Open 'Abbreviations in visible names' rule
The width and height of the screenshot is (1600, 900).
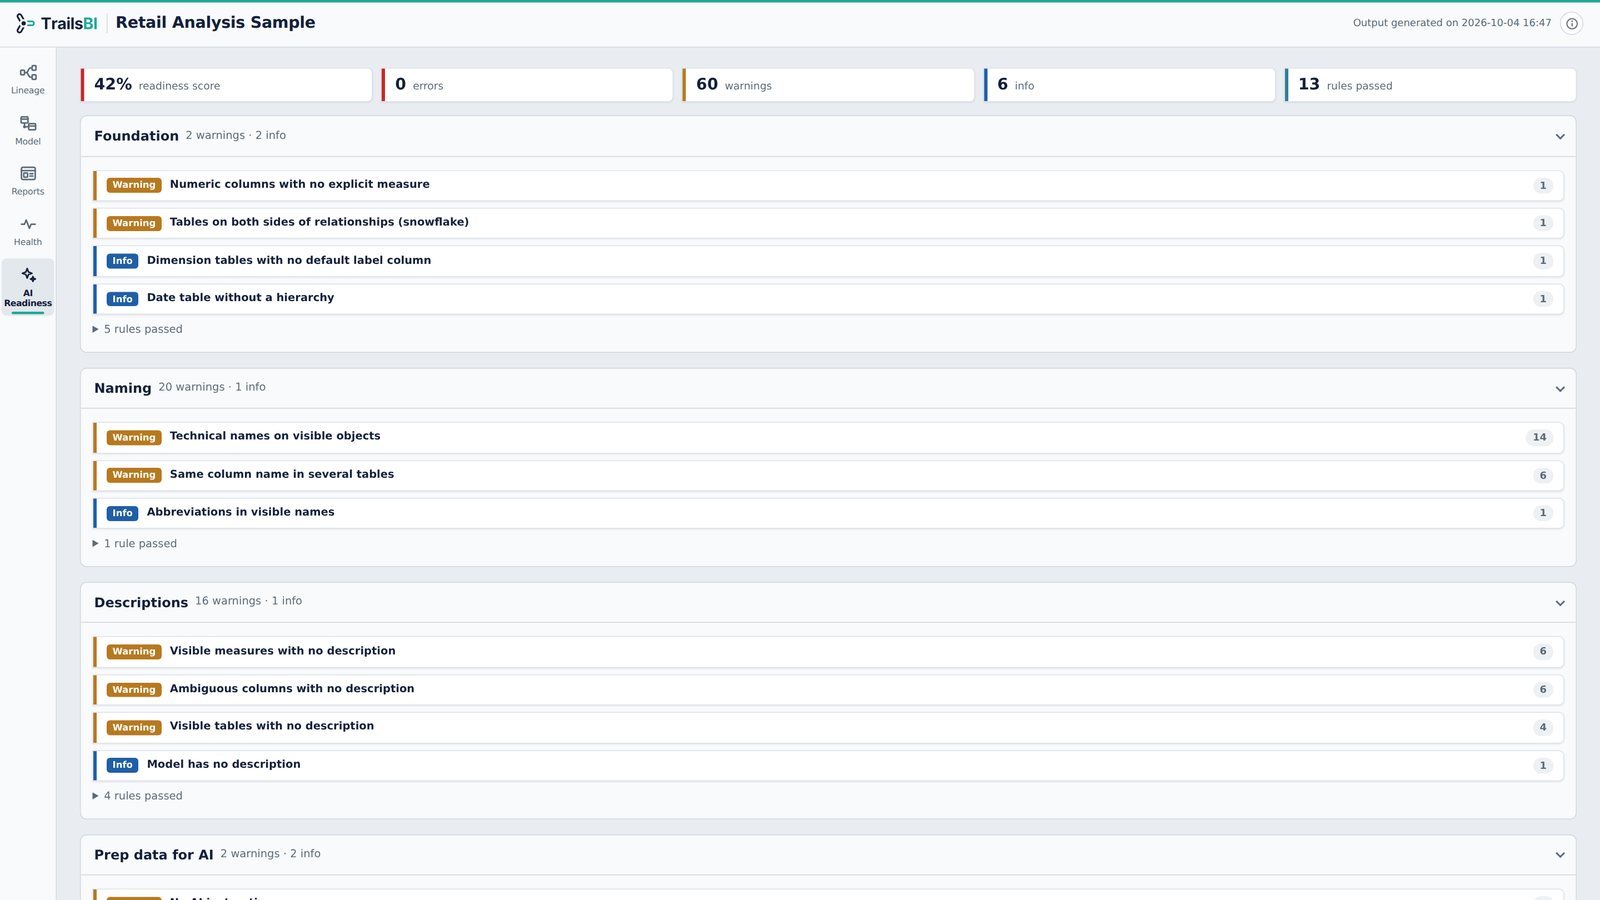(x=828, y=513)
